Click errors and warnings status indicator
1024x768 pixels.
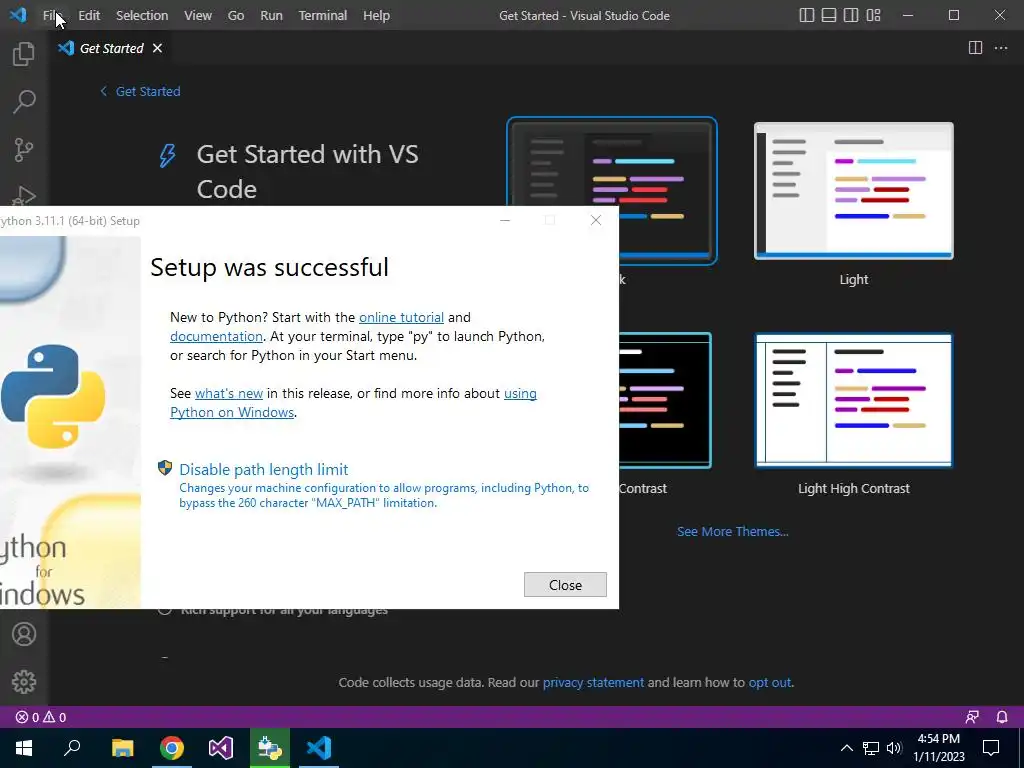pos(40,717)
